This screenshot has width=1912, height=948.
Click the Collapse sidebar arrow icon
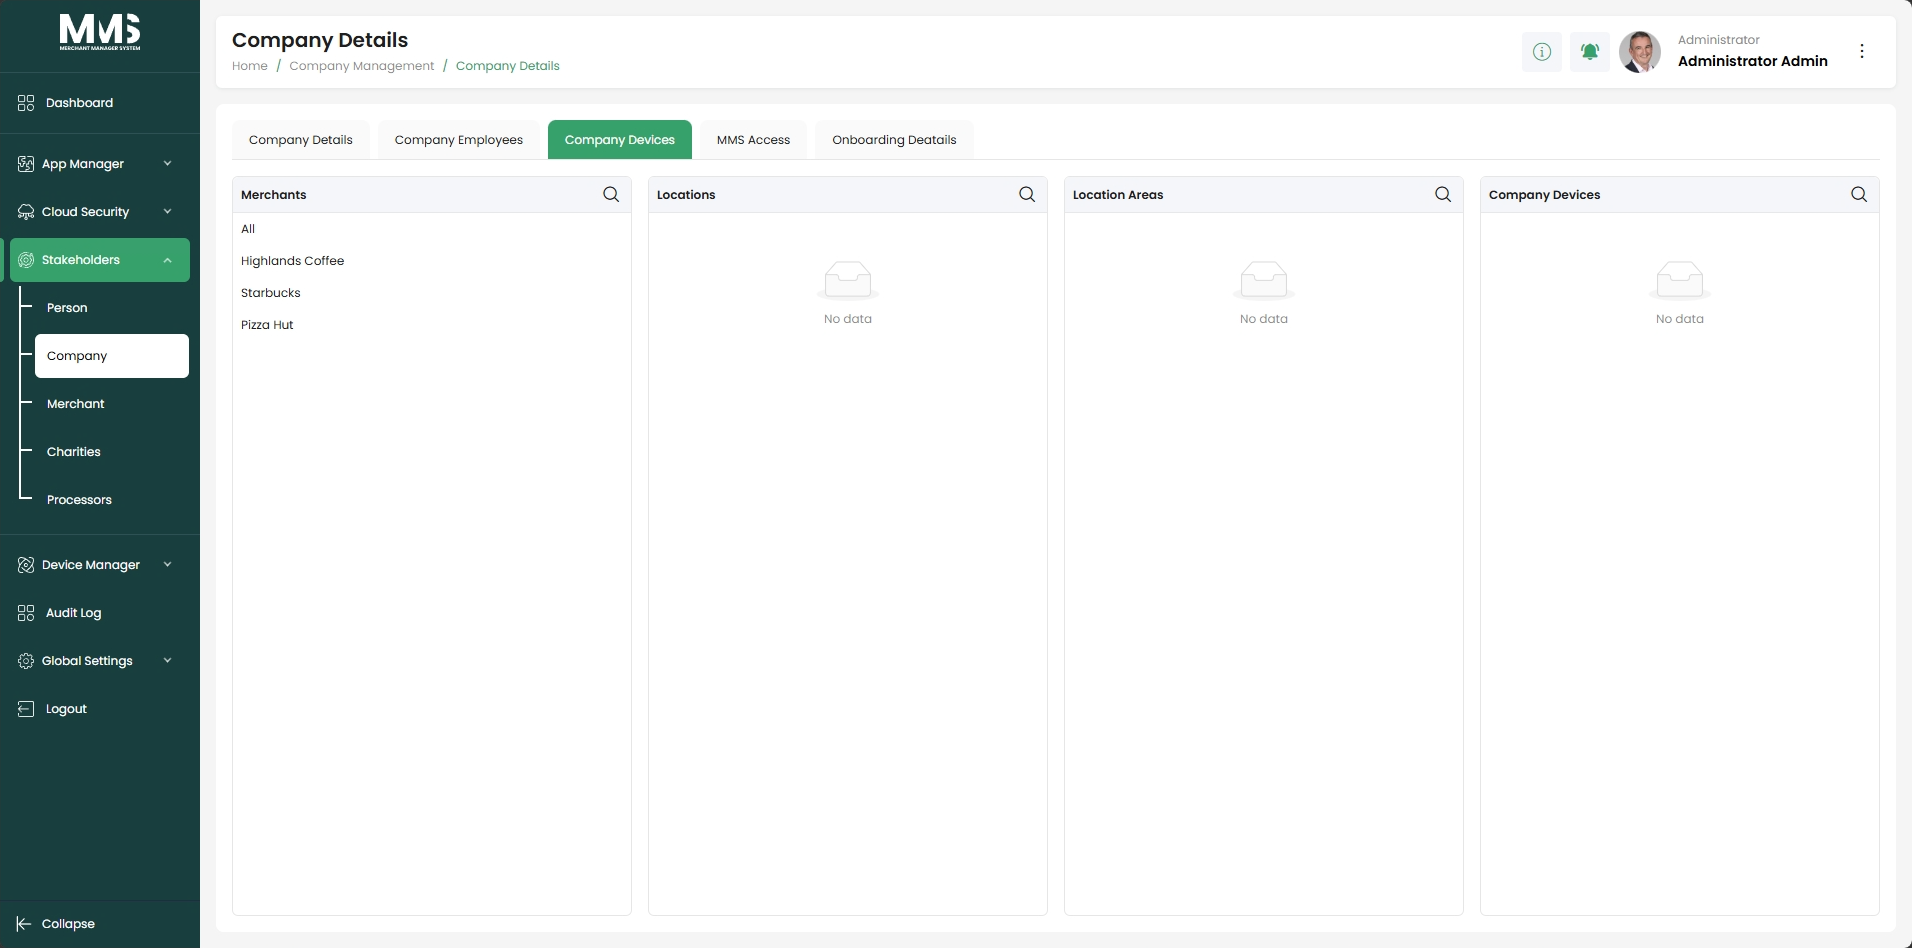point(24,924)
